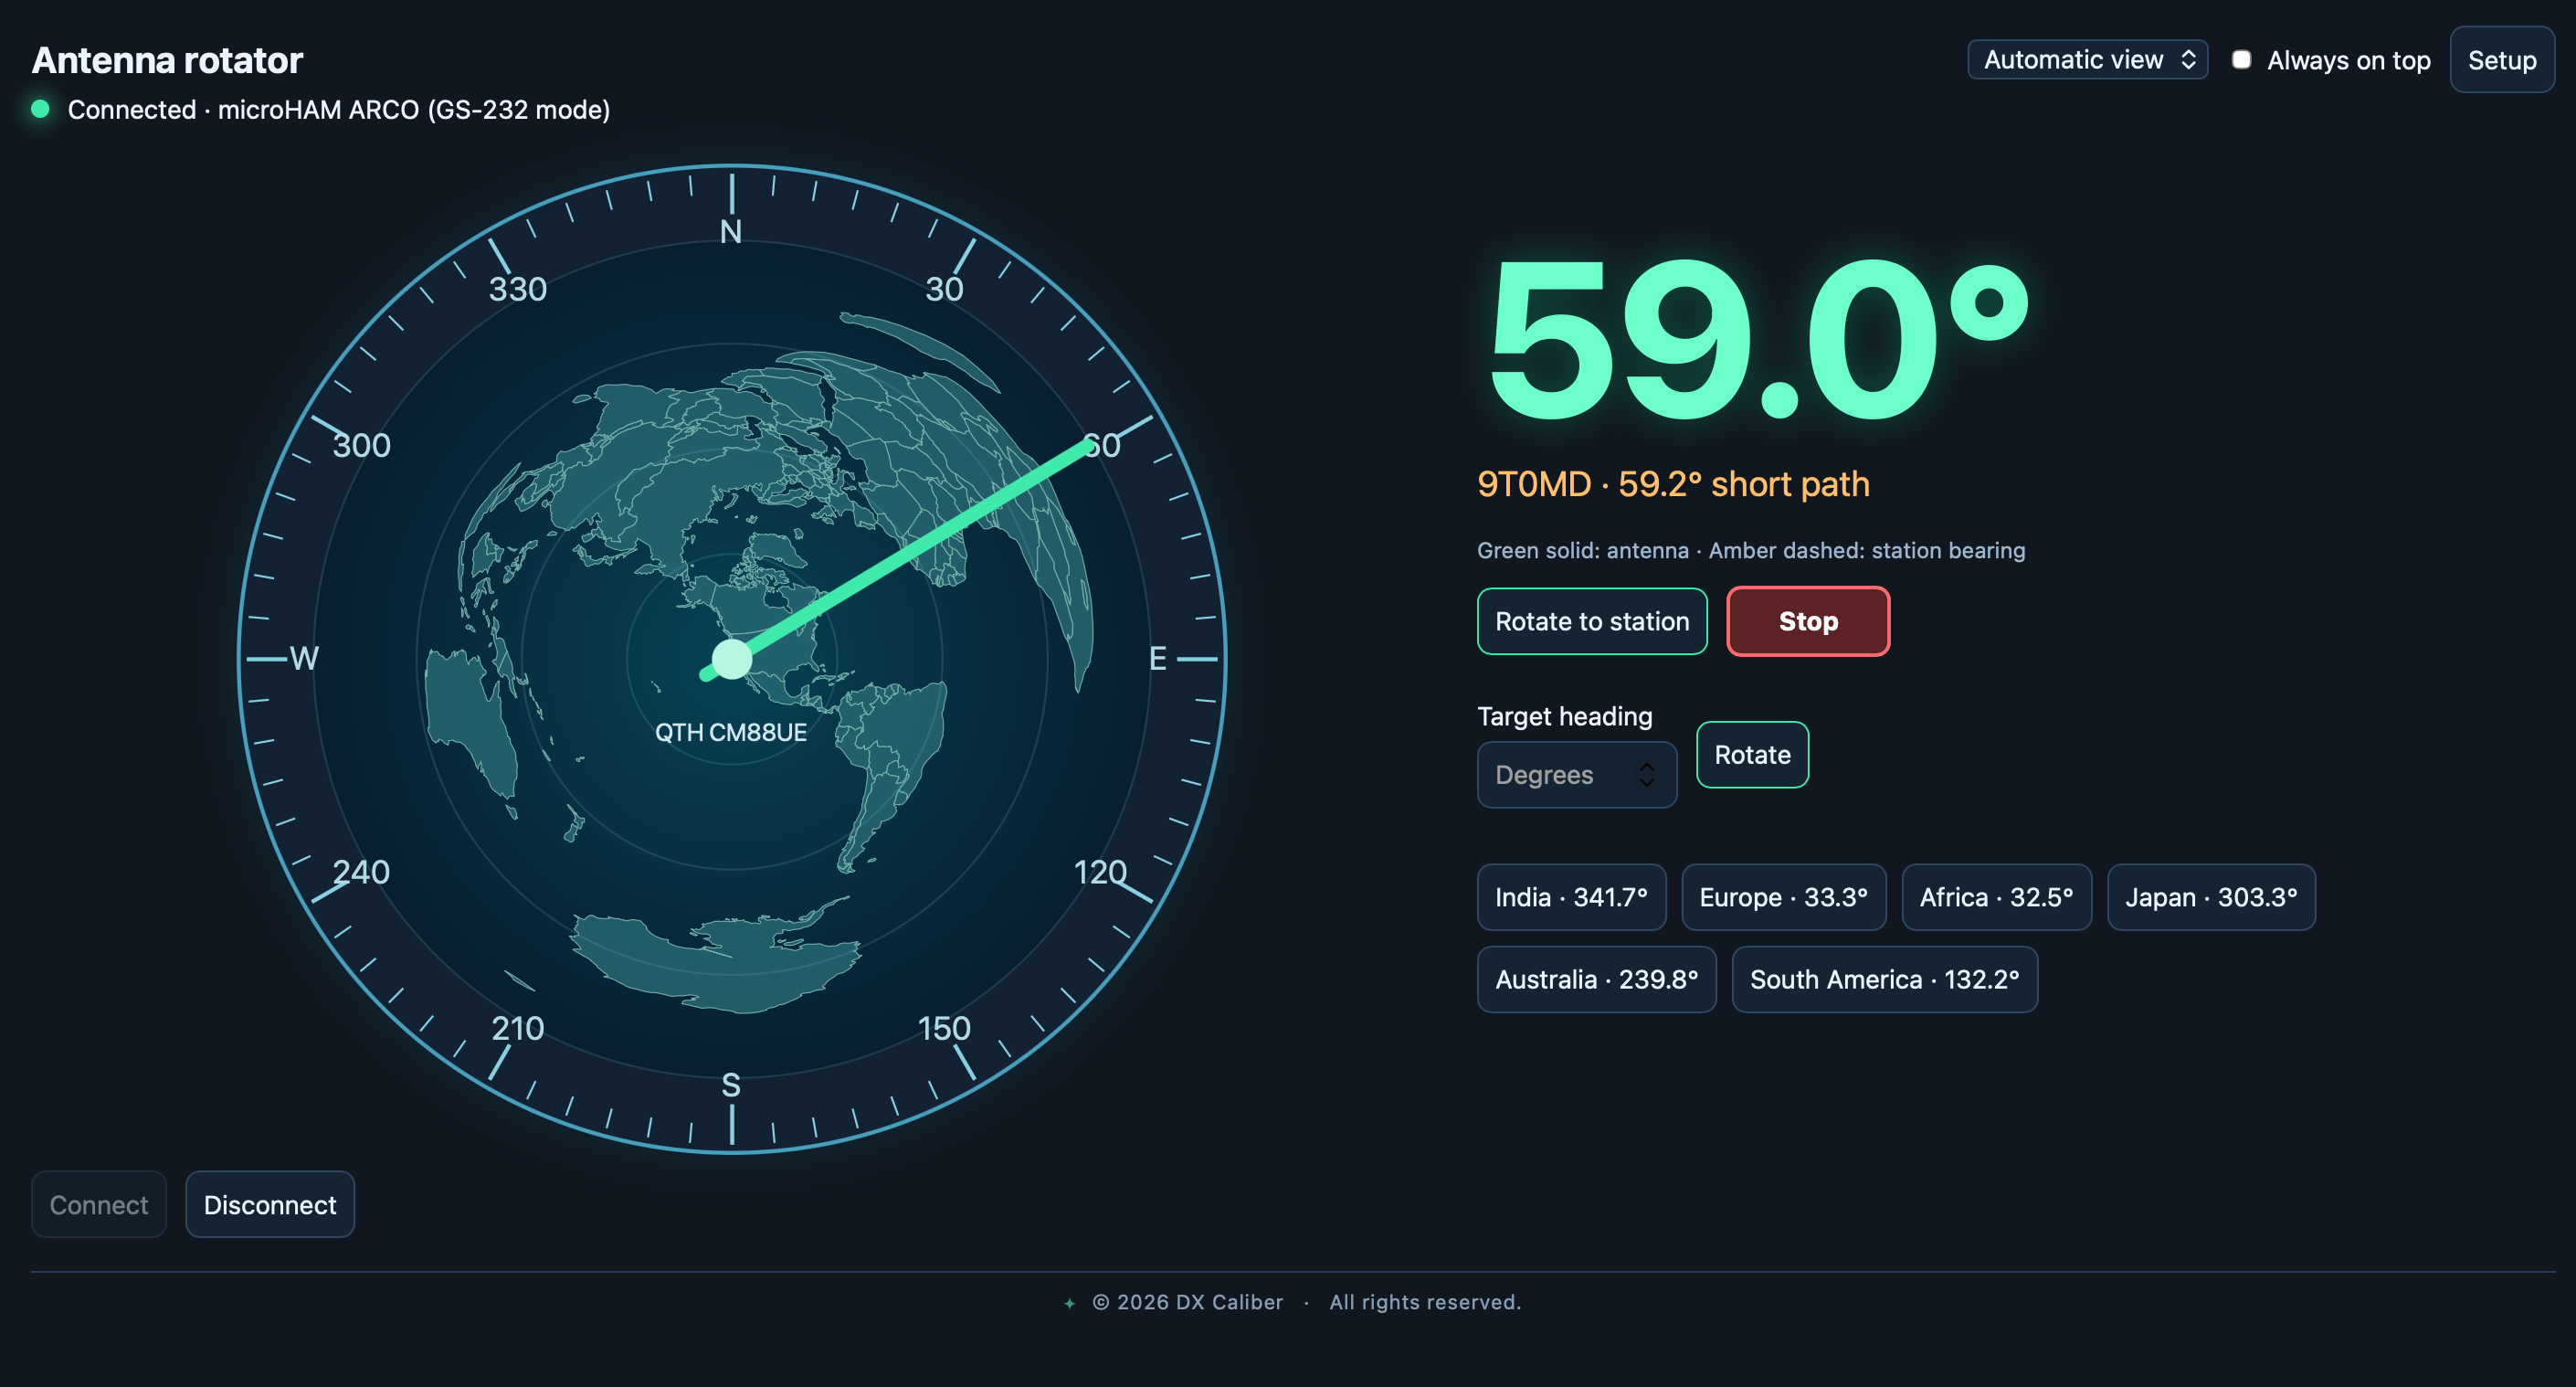The width and height of the screenshot is (2576, 1387).
Task: Click the Connect button
Action: (x=99, y=1204)
